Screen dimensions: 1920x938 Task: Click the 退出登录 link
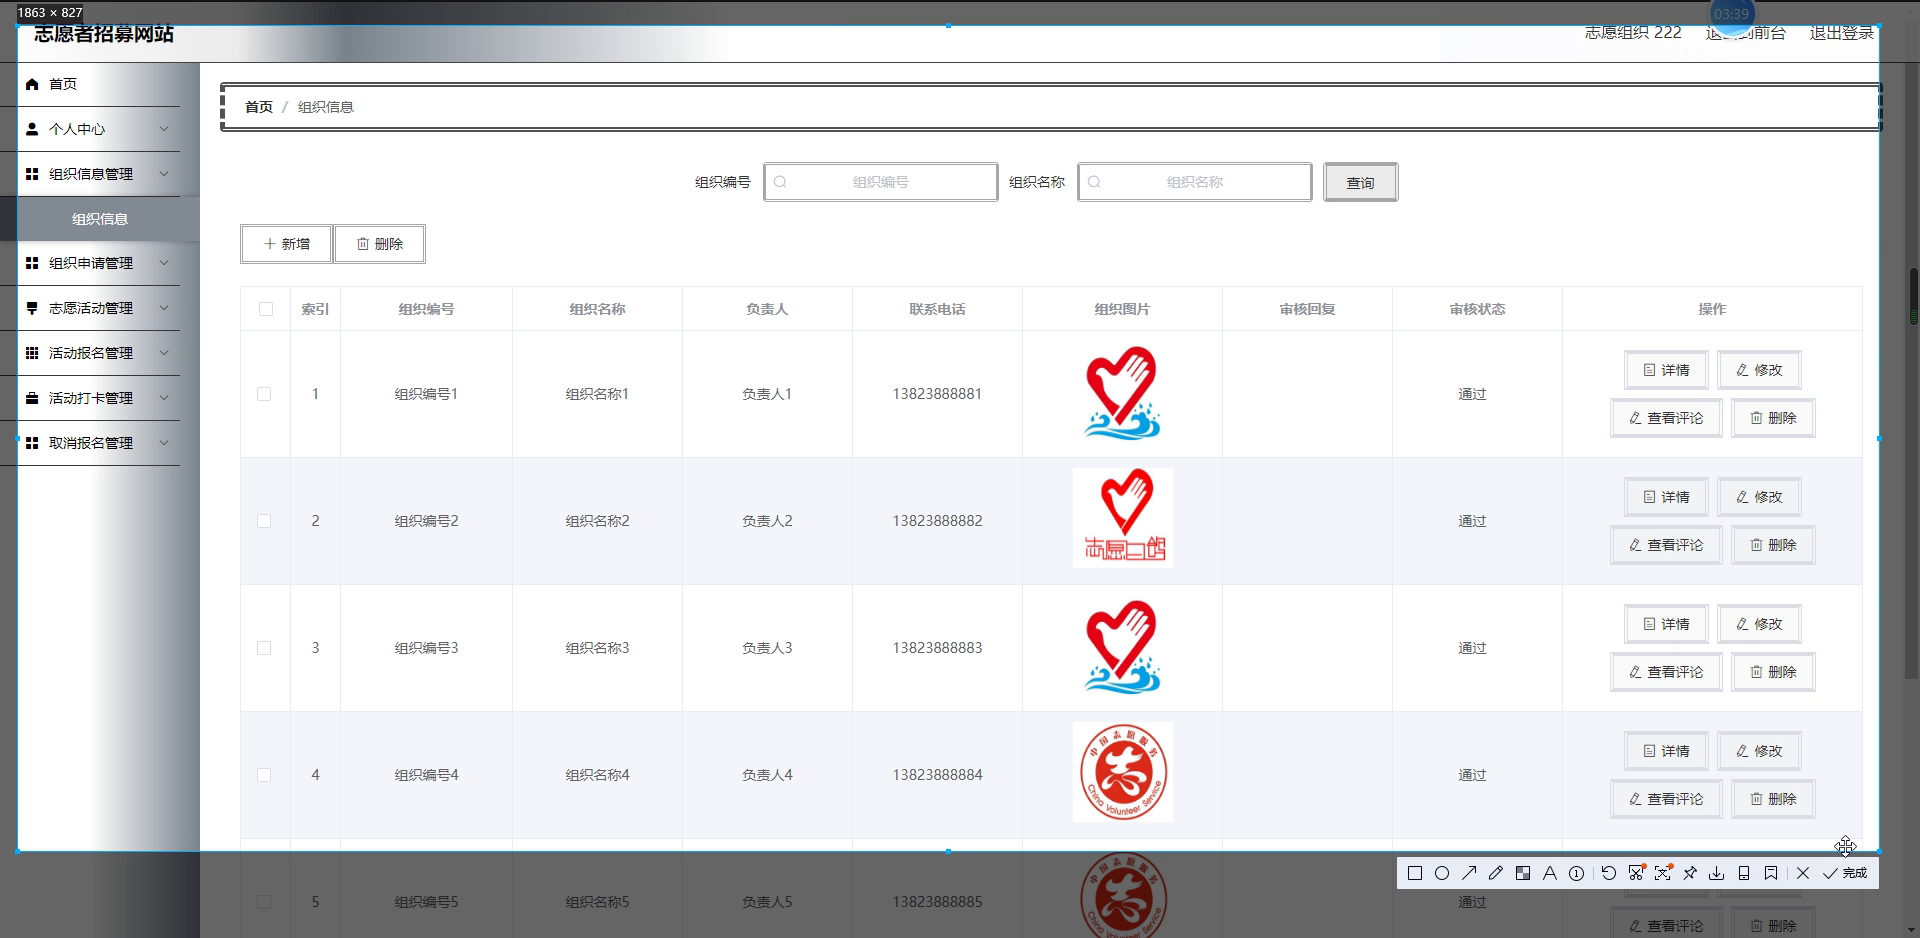tap(1841, 33)
